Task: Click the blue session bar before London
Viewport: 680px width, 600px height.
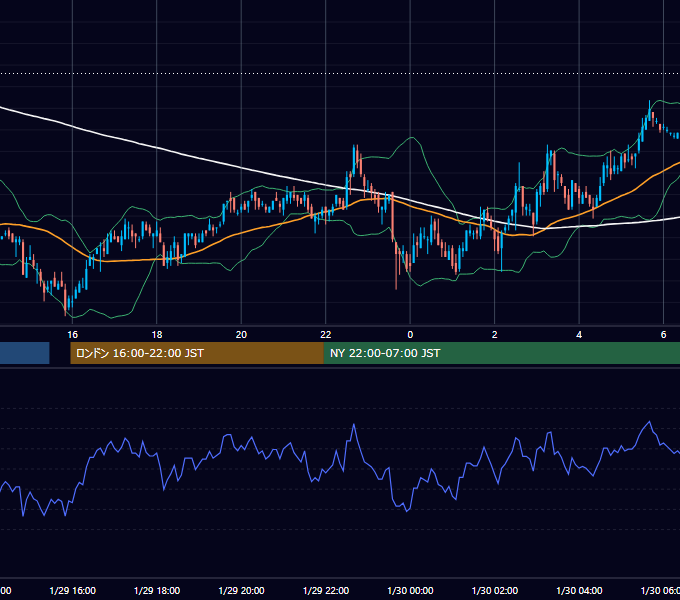Action: [x=25, y=353]
